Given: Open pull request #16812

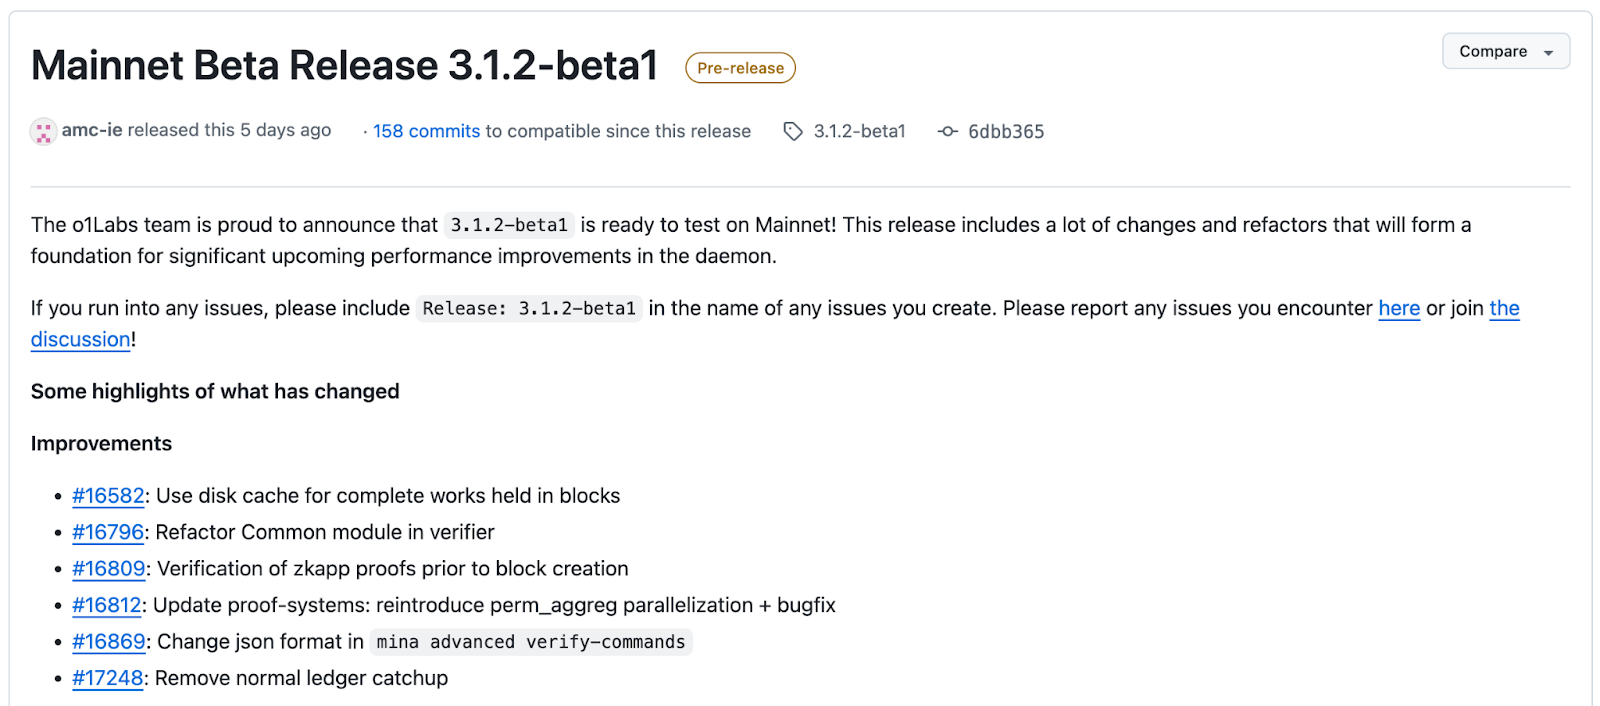Looking at the screenshot, I should [x=107, y=605].
